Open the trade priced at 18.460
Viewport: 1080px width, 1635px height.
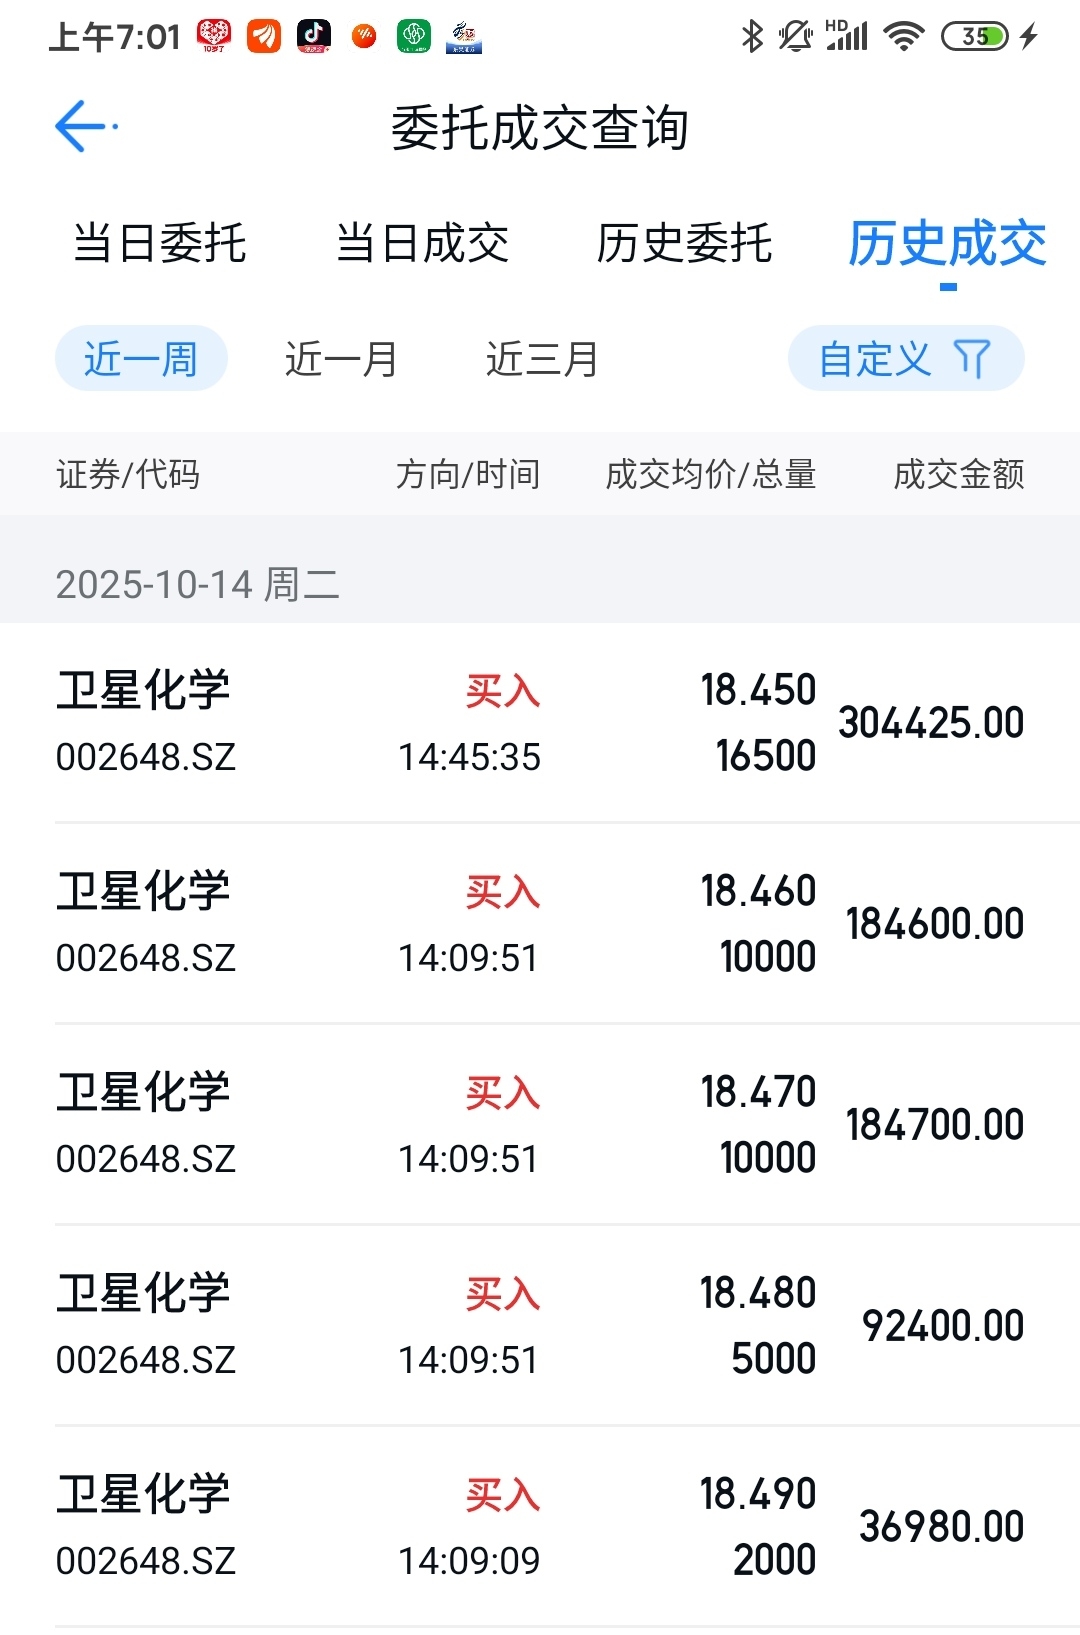coord(540,923)
